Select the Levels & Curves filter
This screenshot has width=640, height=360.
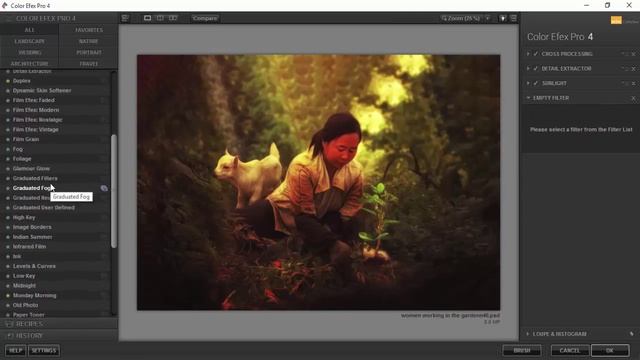34,266
